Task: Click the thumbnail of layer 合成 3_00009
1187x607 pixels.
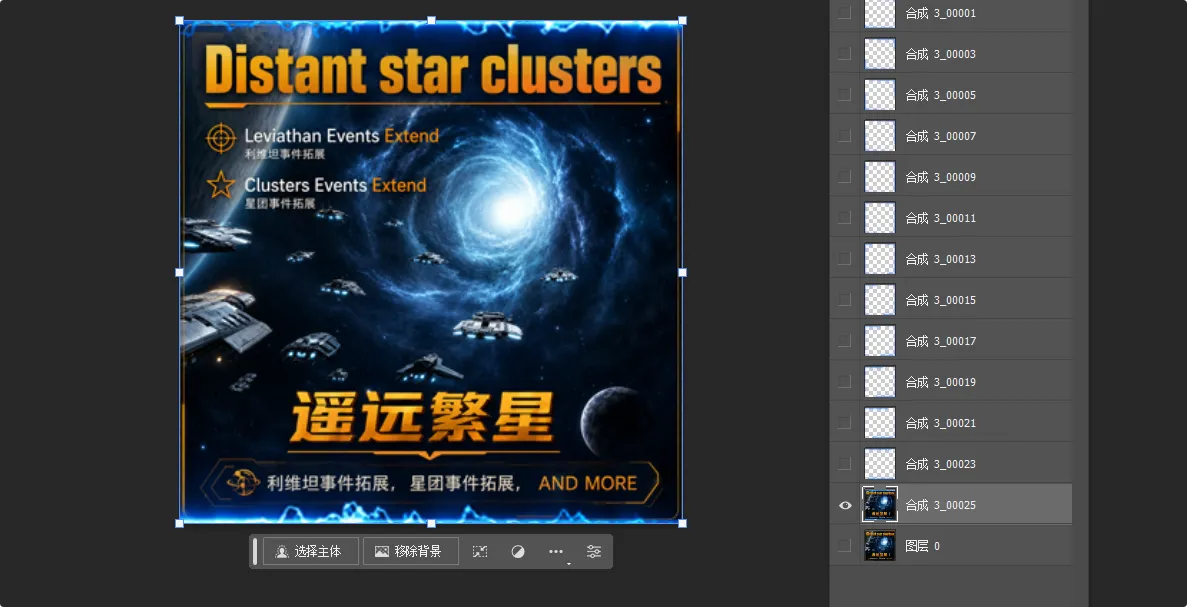Action: coord(880,177)
